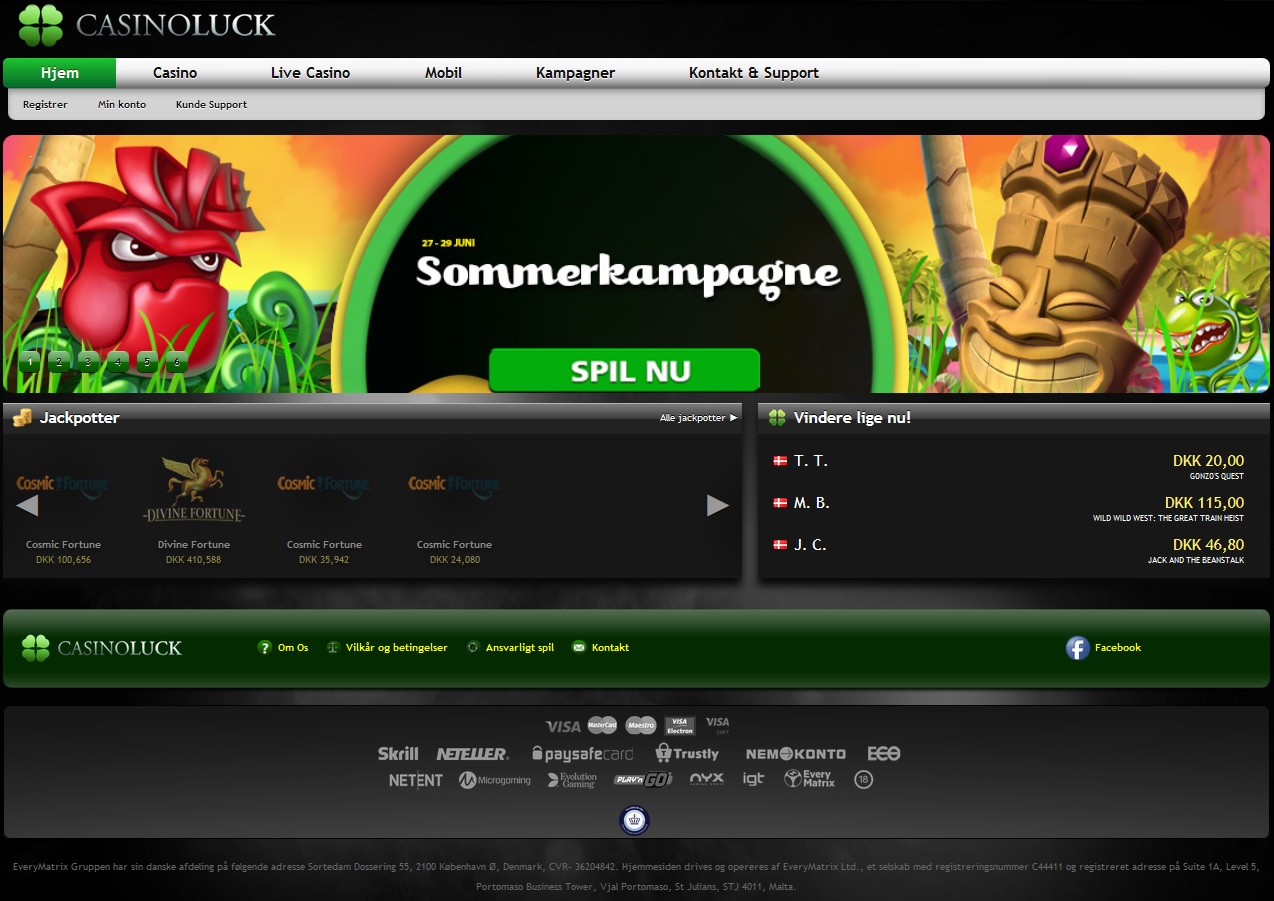Click the Visa Debit logo

tap(717, 725)
